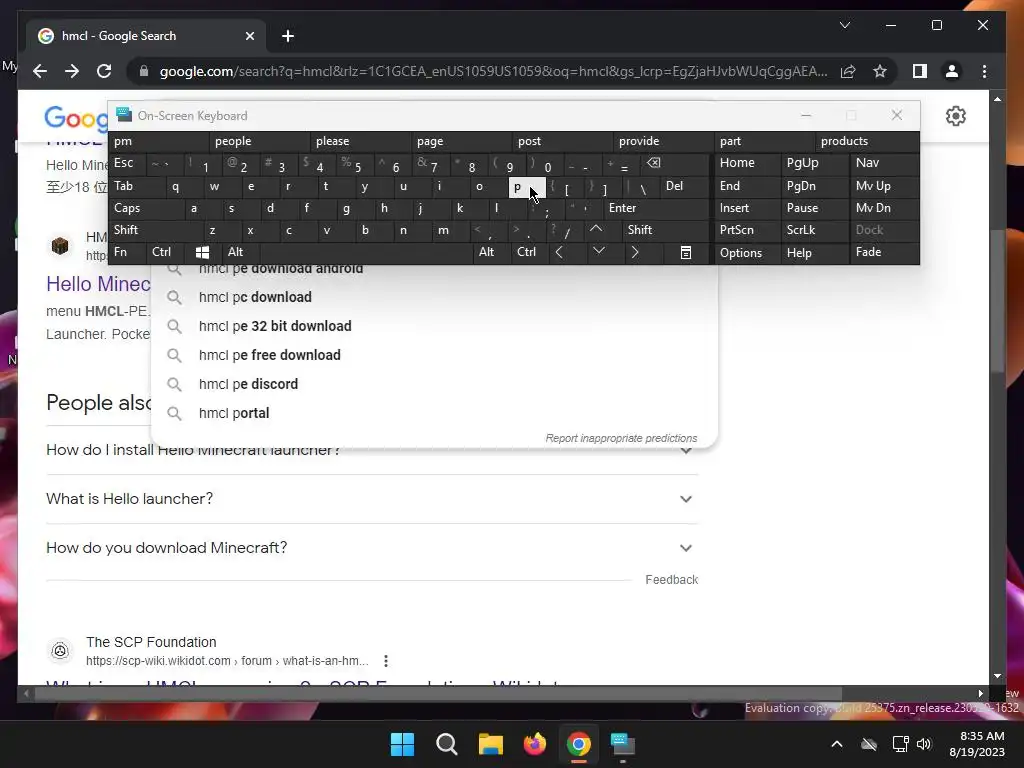Select 'hmcl pe discord' suggestion

click(434, 384)
